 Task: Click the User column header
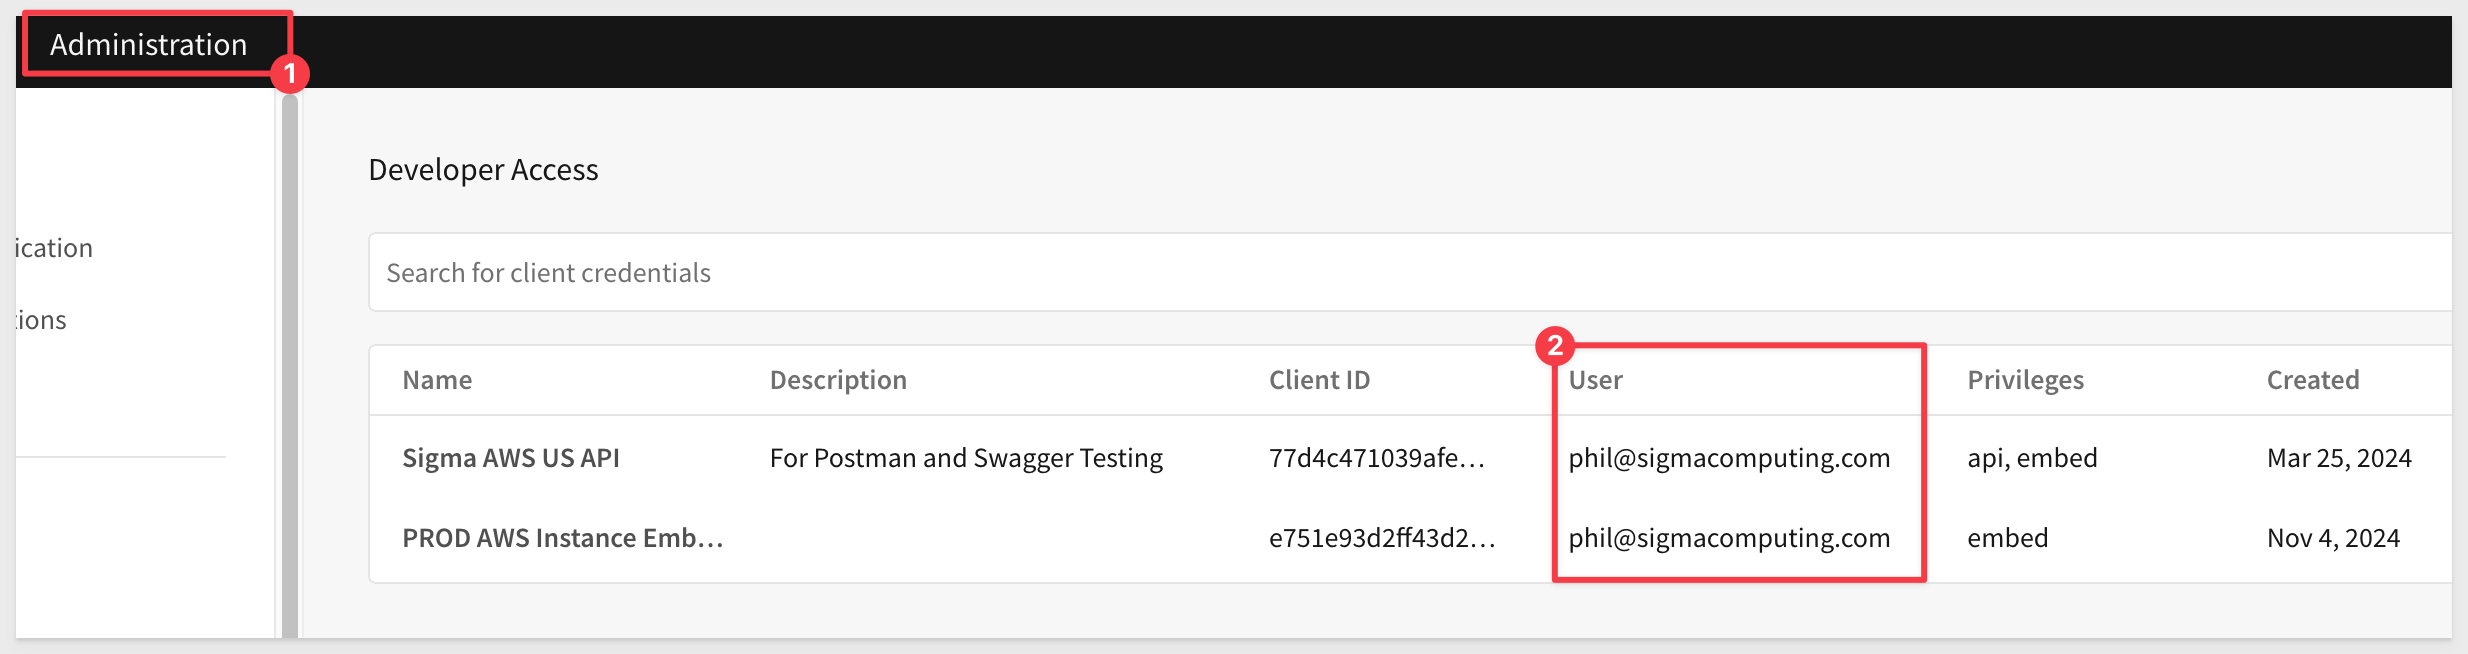(x=1595, y=380)
